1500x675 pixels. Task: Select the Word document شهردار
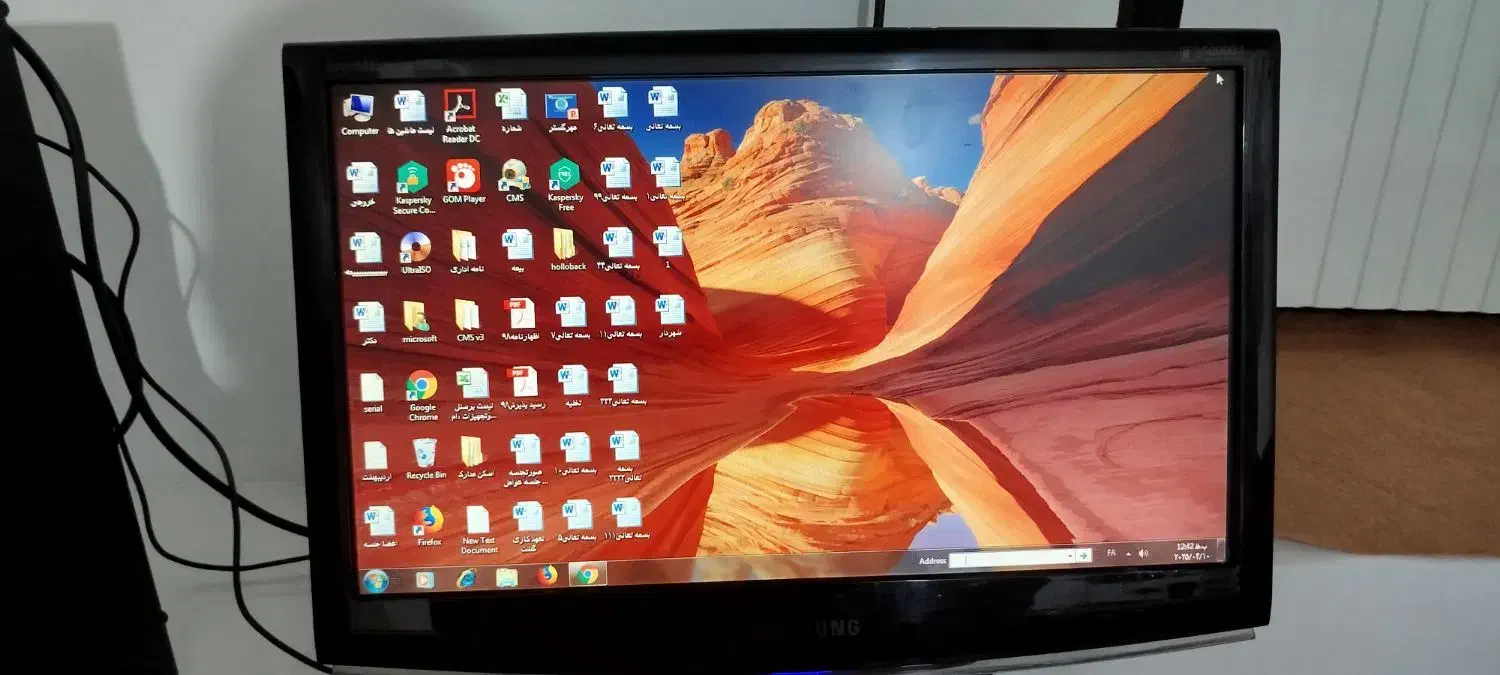[670, 316]
